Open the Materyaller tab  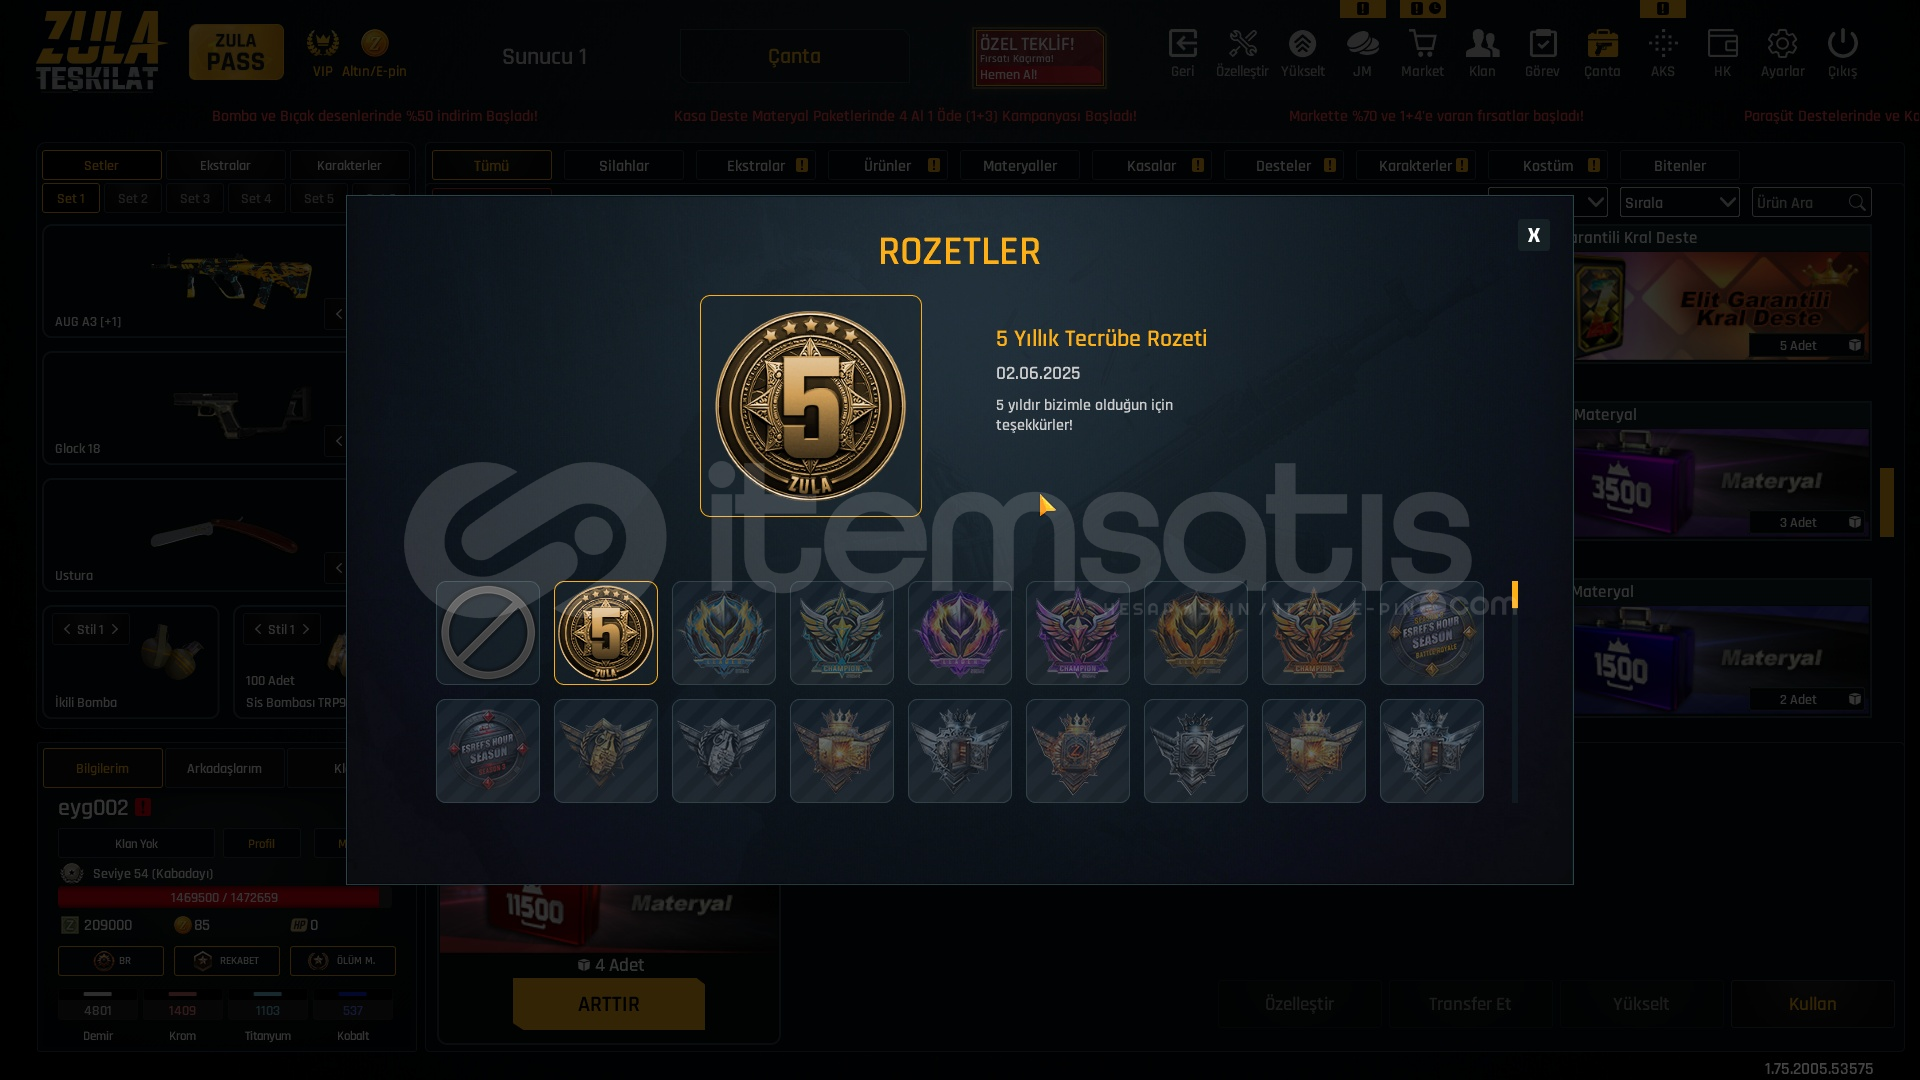tap(1020, 166)
